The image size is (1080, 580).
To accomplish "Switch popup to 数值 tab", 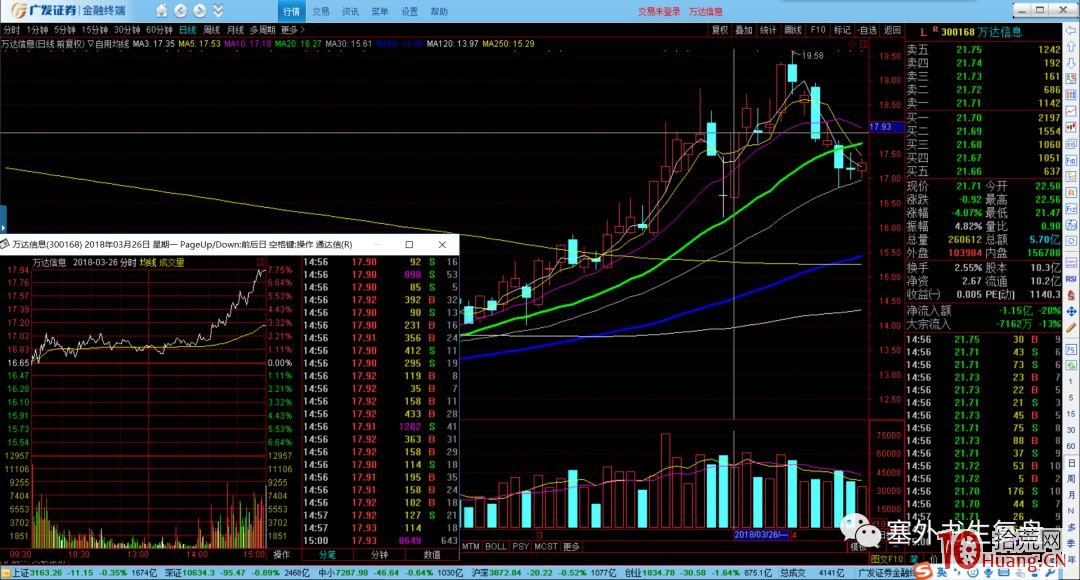I will pyautogui.click(x=432, y=555).
